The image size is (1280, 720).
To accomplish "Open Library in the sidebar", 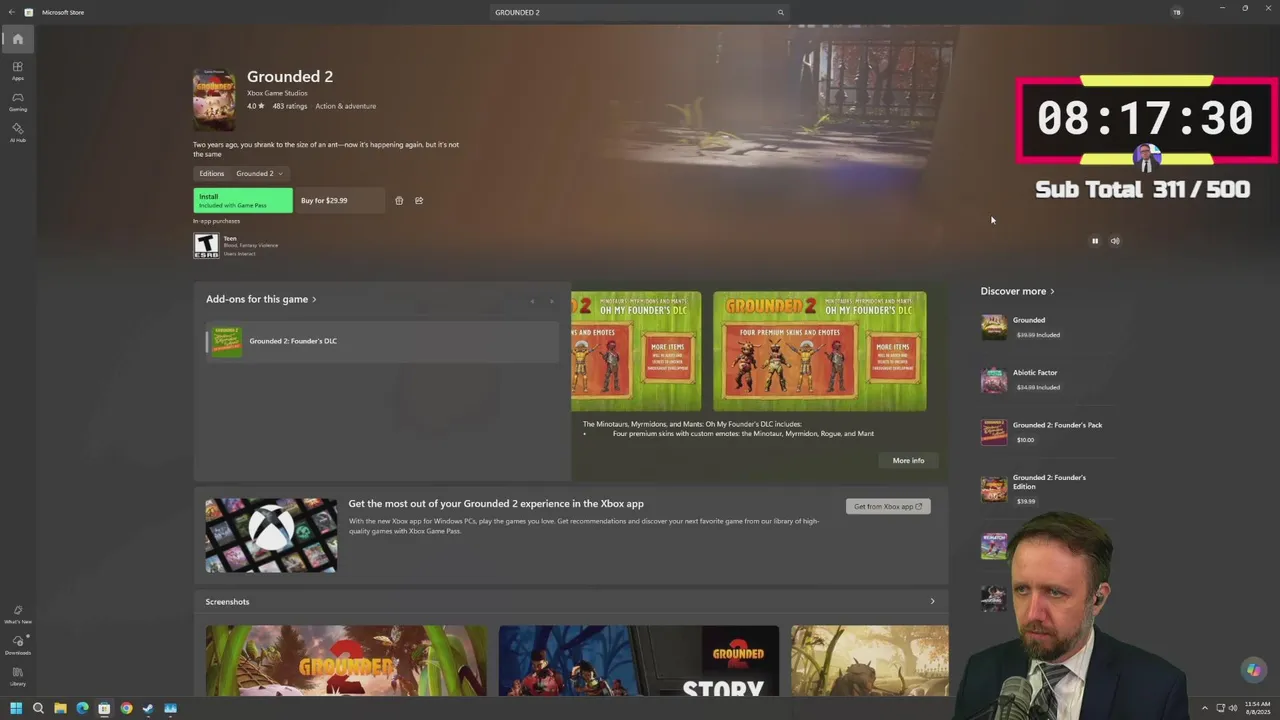I will (x=17, y=676).
